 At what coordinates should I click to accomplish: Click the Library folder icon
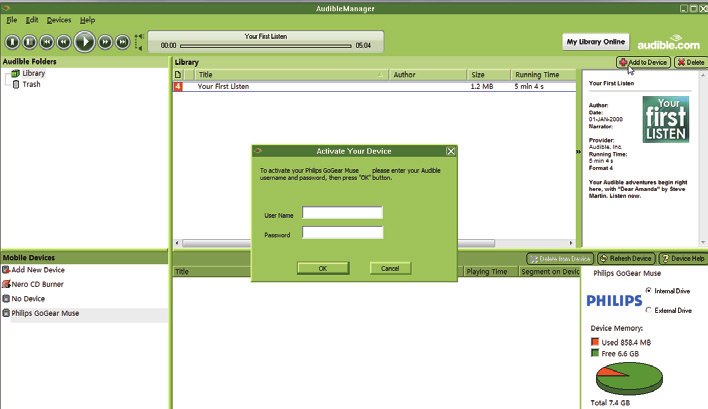[15, 73]
